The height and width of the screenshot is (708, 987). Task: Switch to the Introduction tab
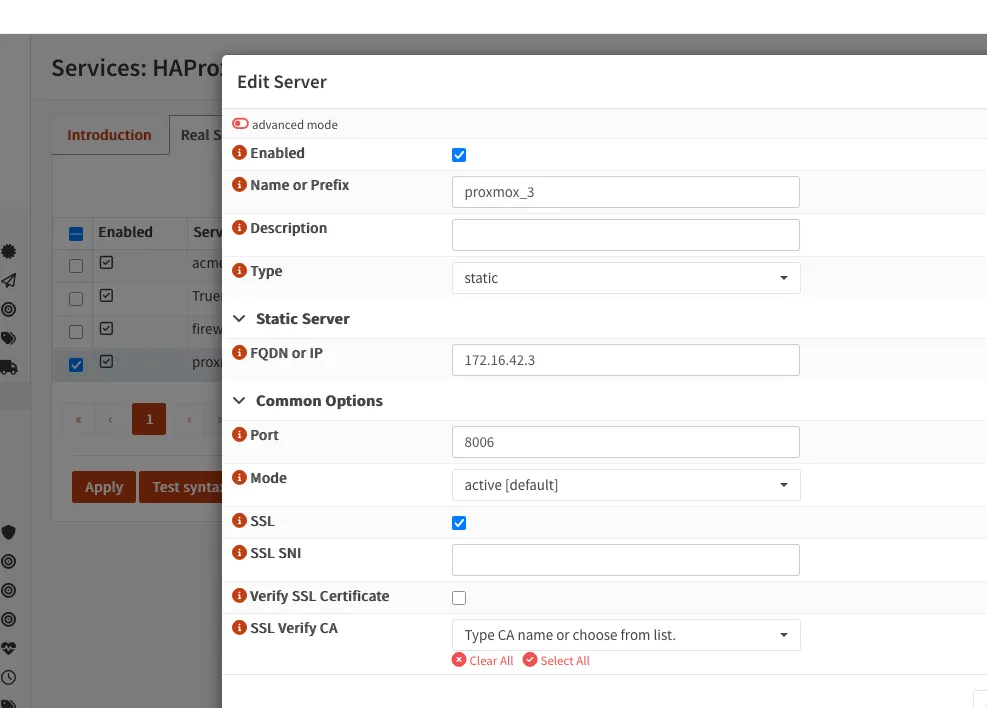click(109, 135)
